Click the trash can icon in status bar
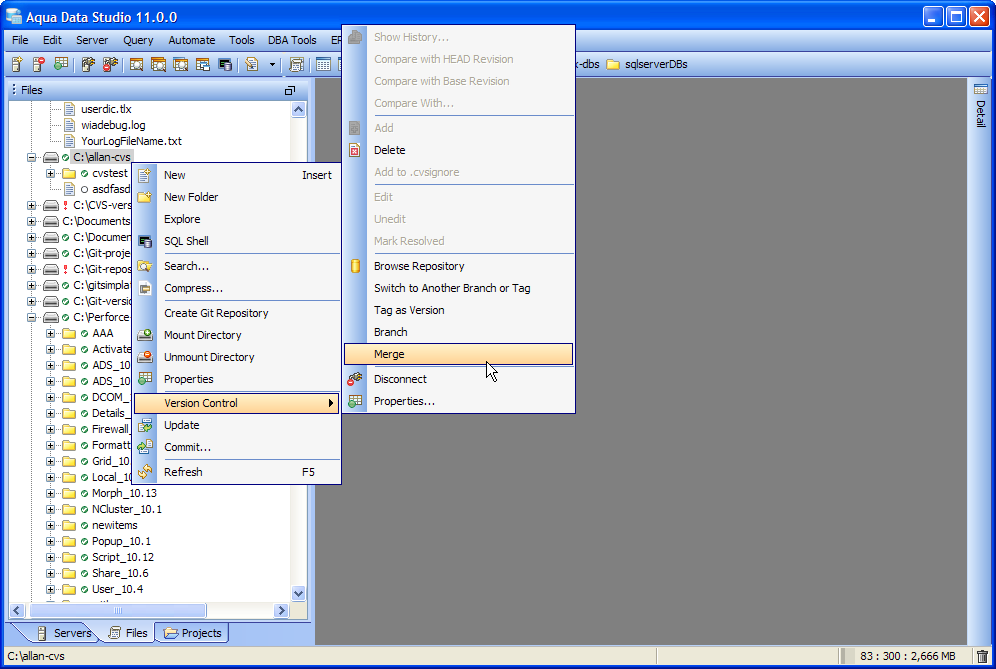This screenshot has width=996, height=669. (x=982, y=656)
